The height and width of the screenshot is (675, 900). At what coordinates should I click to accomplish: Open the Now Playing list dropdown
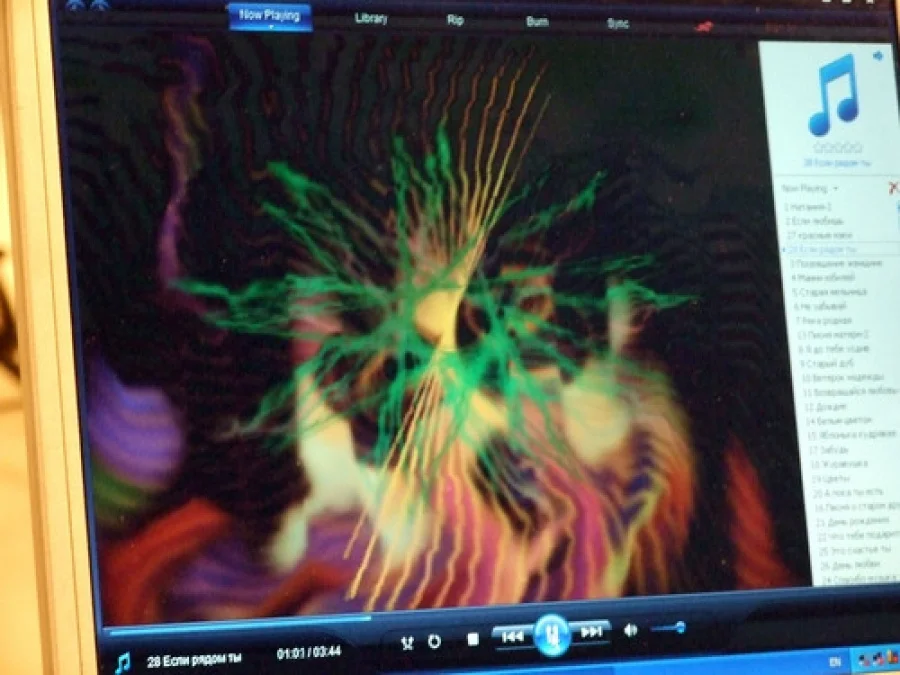(x=810, y=188)
